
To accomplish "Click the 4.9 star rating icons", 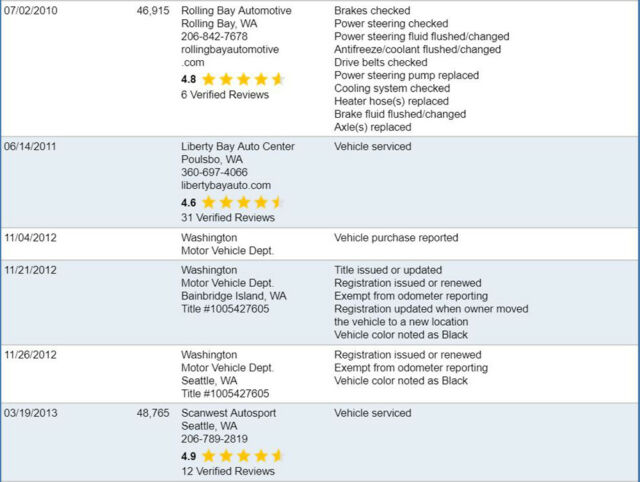I will 243,456.
